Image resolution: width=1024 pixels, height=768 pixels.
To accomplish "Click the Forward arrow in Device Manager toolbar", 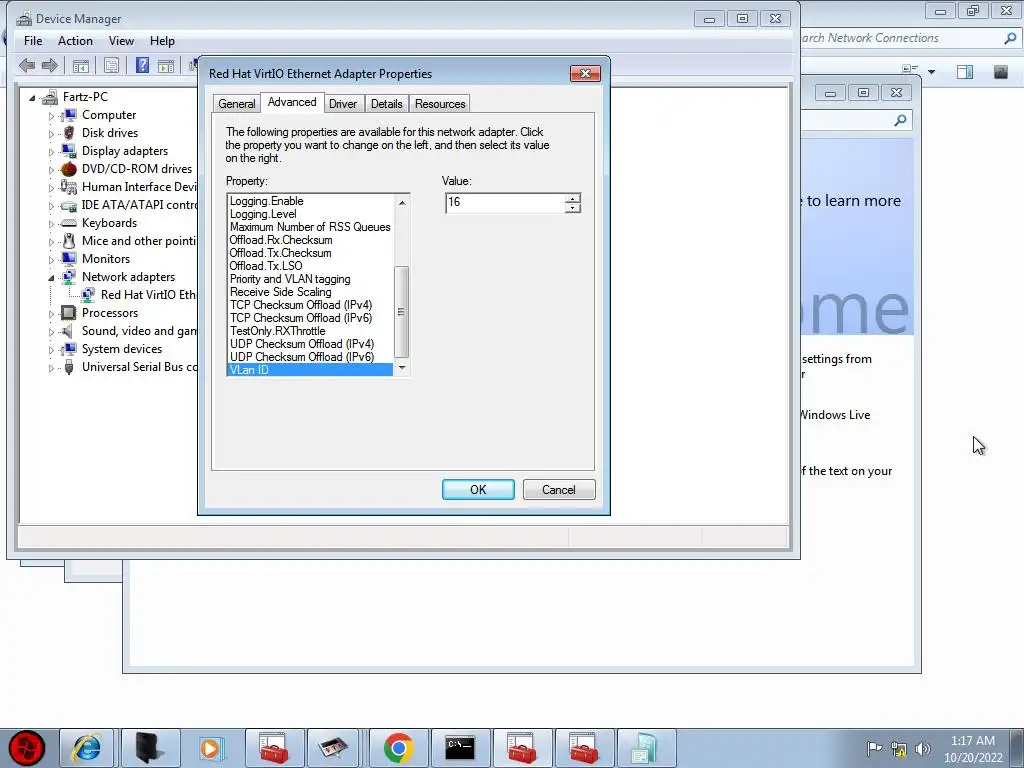I will pyautogui.click(x=50, y=65).
